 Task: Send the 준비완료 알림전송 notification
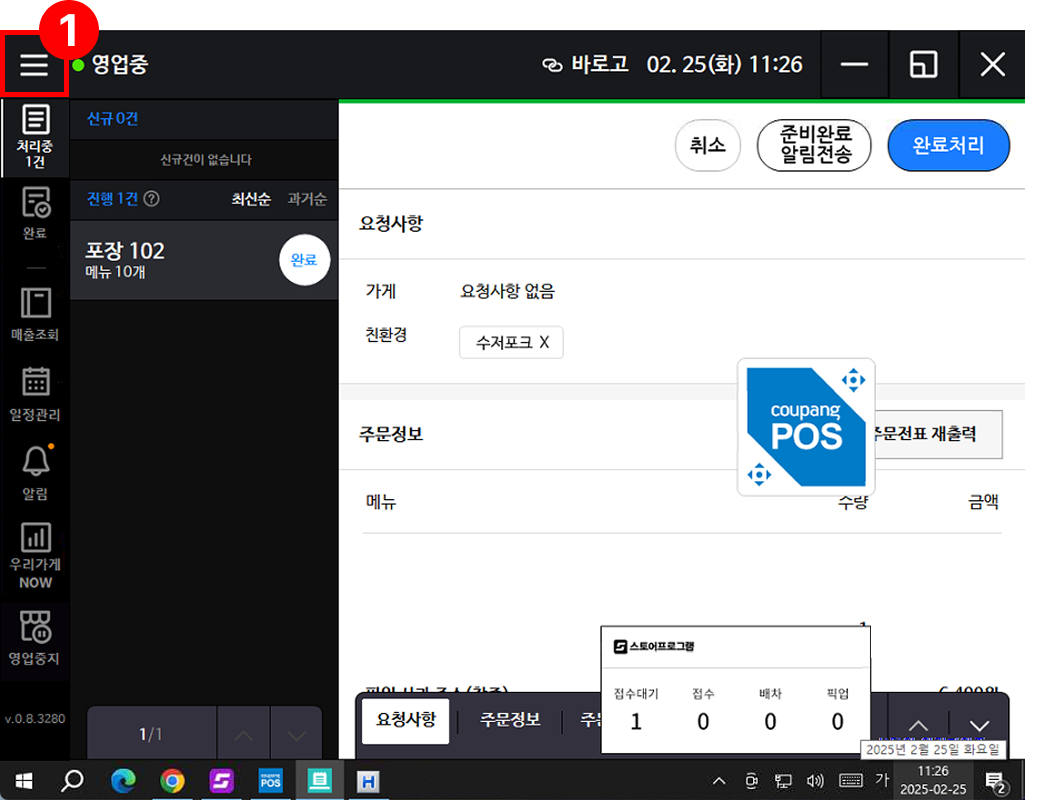click(x=814, y=146)
